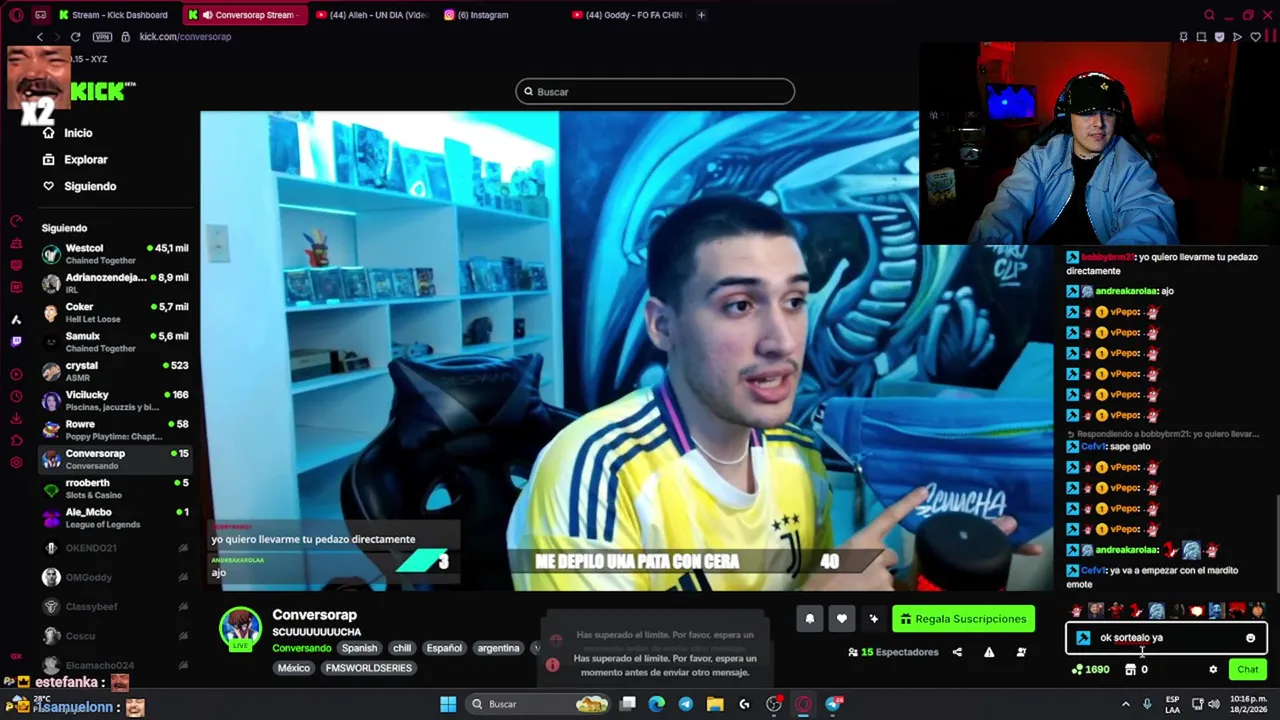
Task: Focus the Buscar search field on Kick
Action: tap(655, 91)
